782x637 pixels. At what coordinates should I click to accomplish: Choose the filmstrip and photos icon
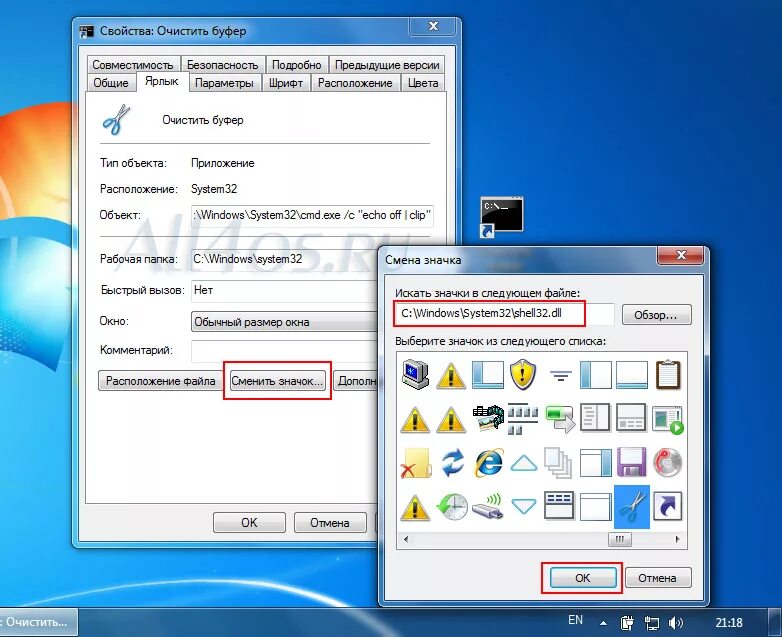coord(488,418)
